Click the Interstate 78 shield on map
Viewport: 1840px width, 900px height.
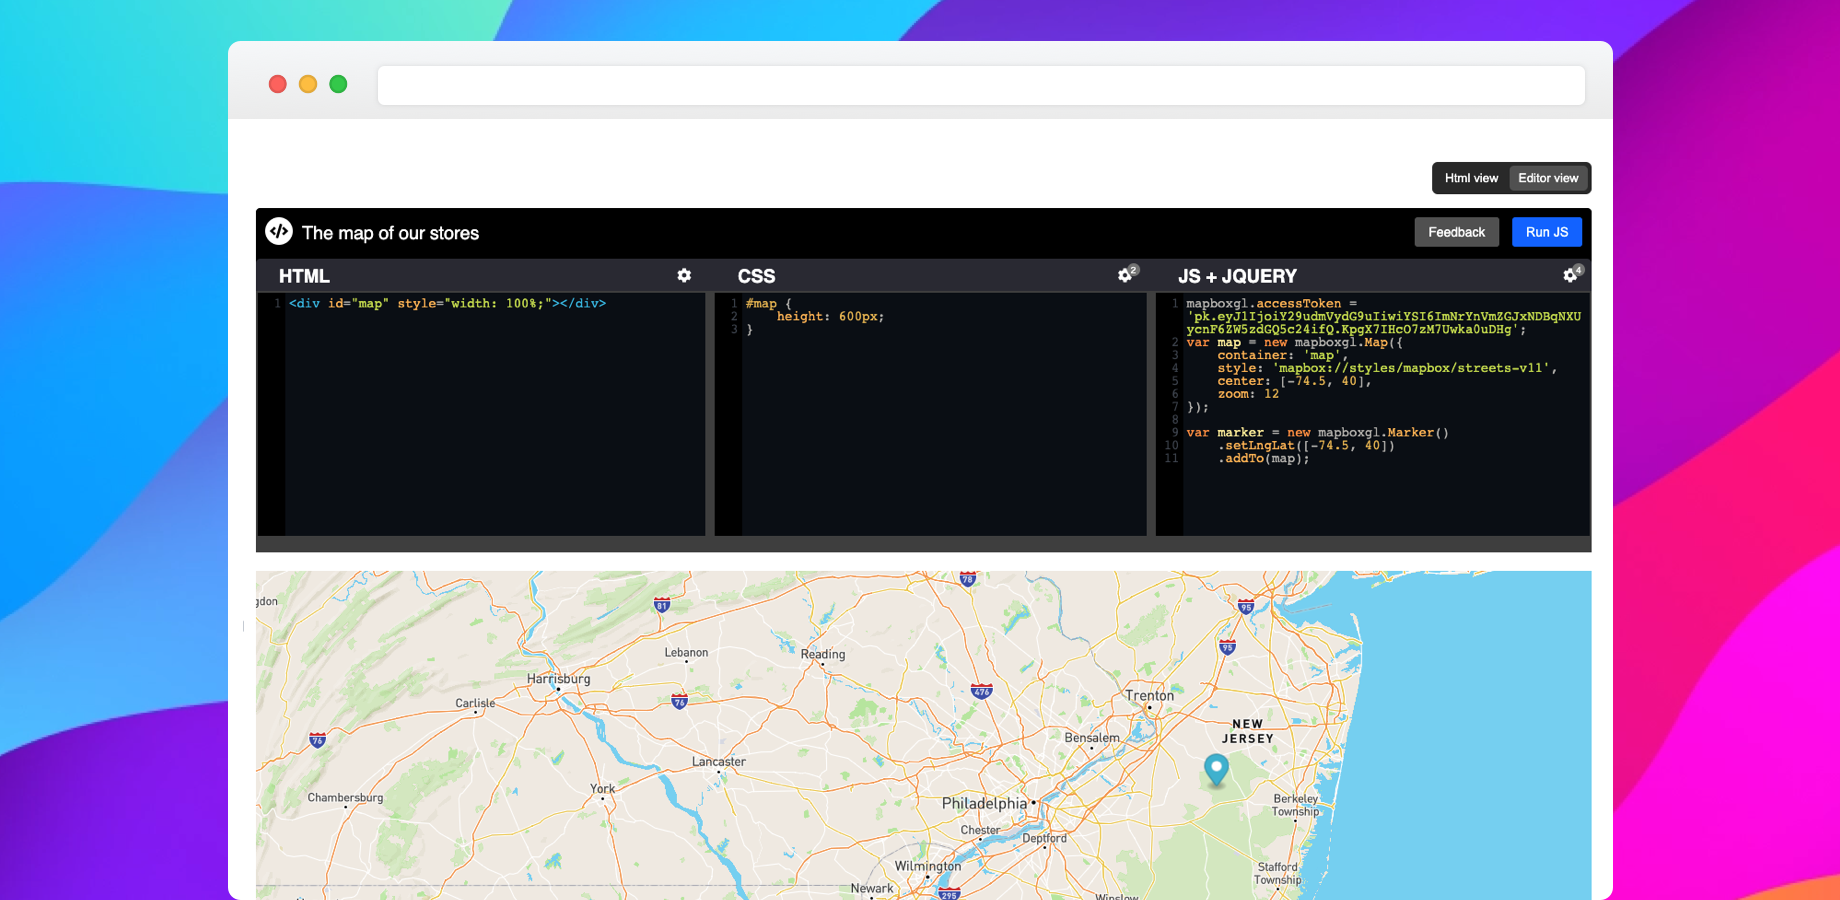[967, 578]
